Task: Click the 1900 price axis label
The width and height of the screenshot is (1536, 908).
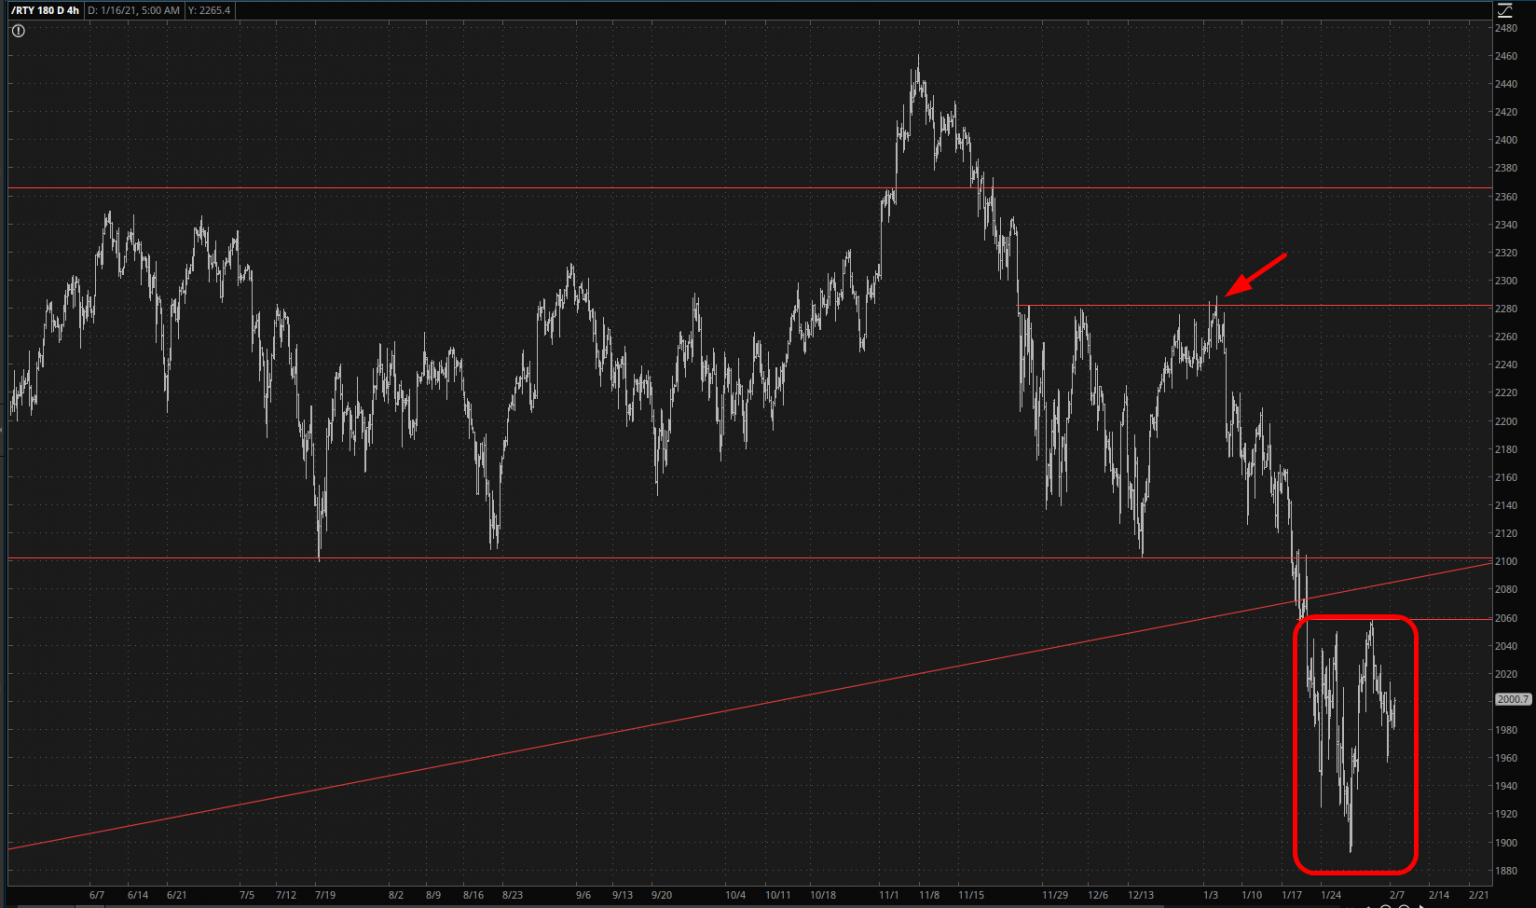Action: (x=1506, y=843)
